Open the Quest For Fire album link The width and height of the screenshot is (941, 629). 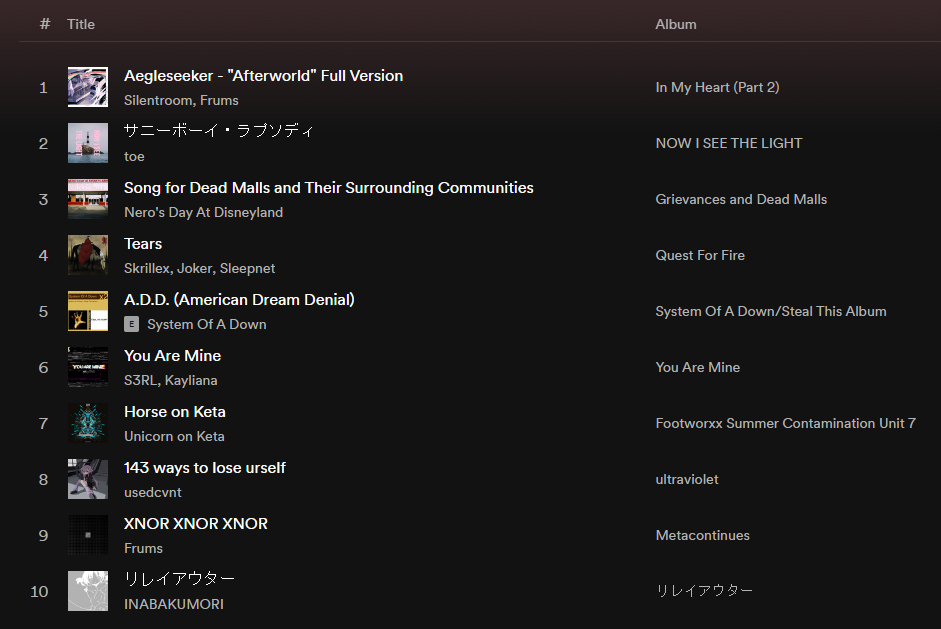pos(700,255)
